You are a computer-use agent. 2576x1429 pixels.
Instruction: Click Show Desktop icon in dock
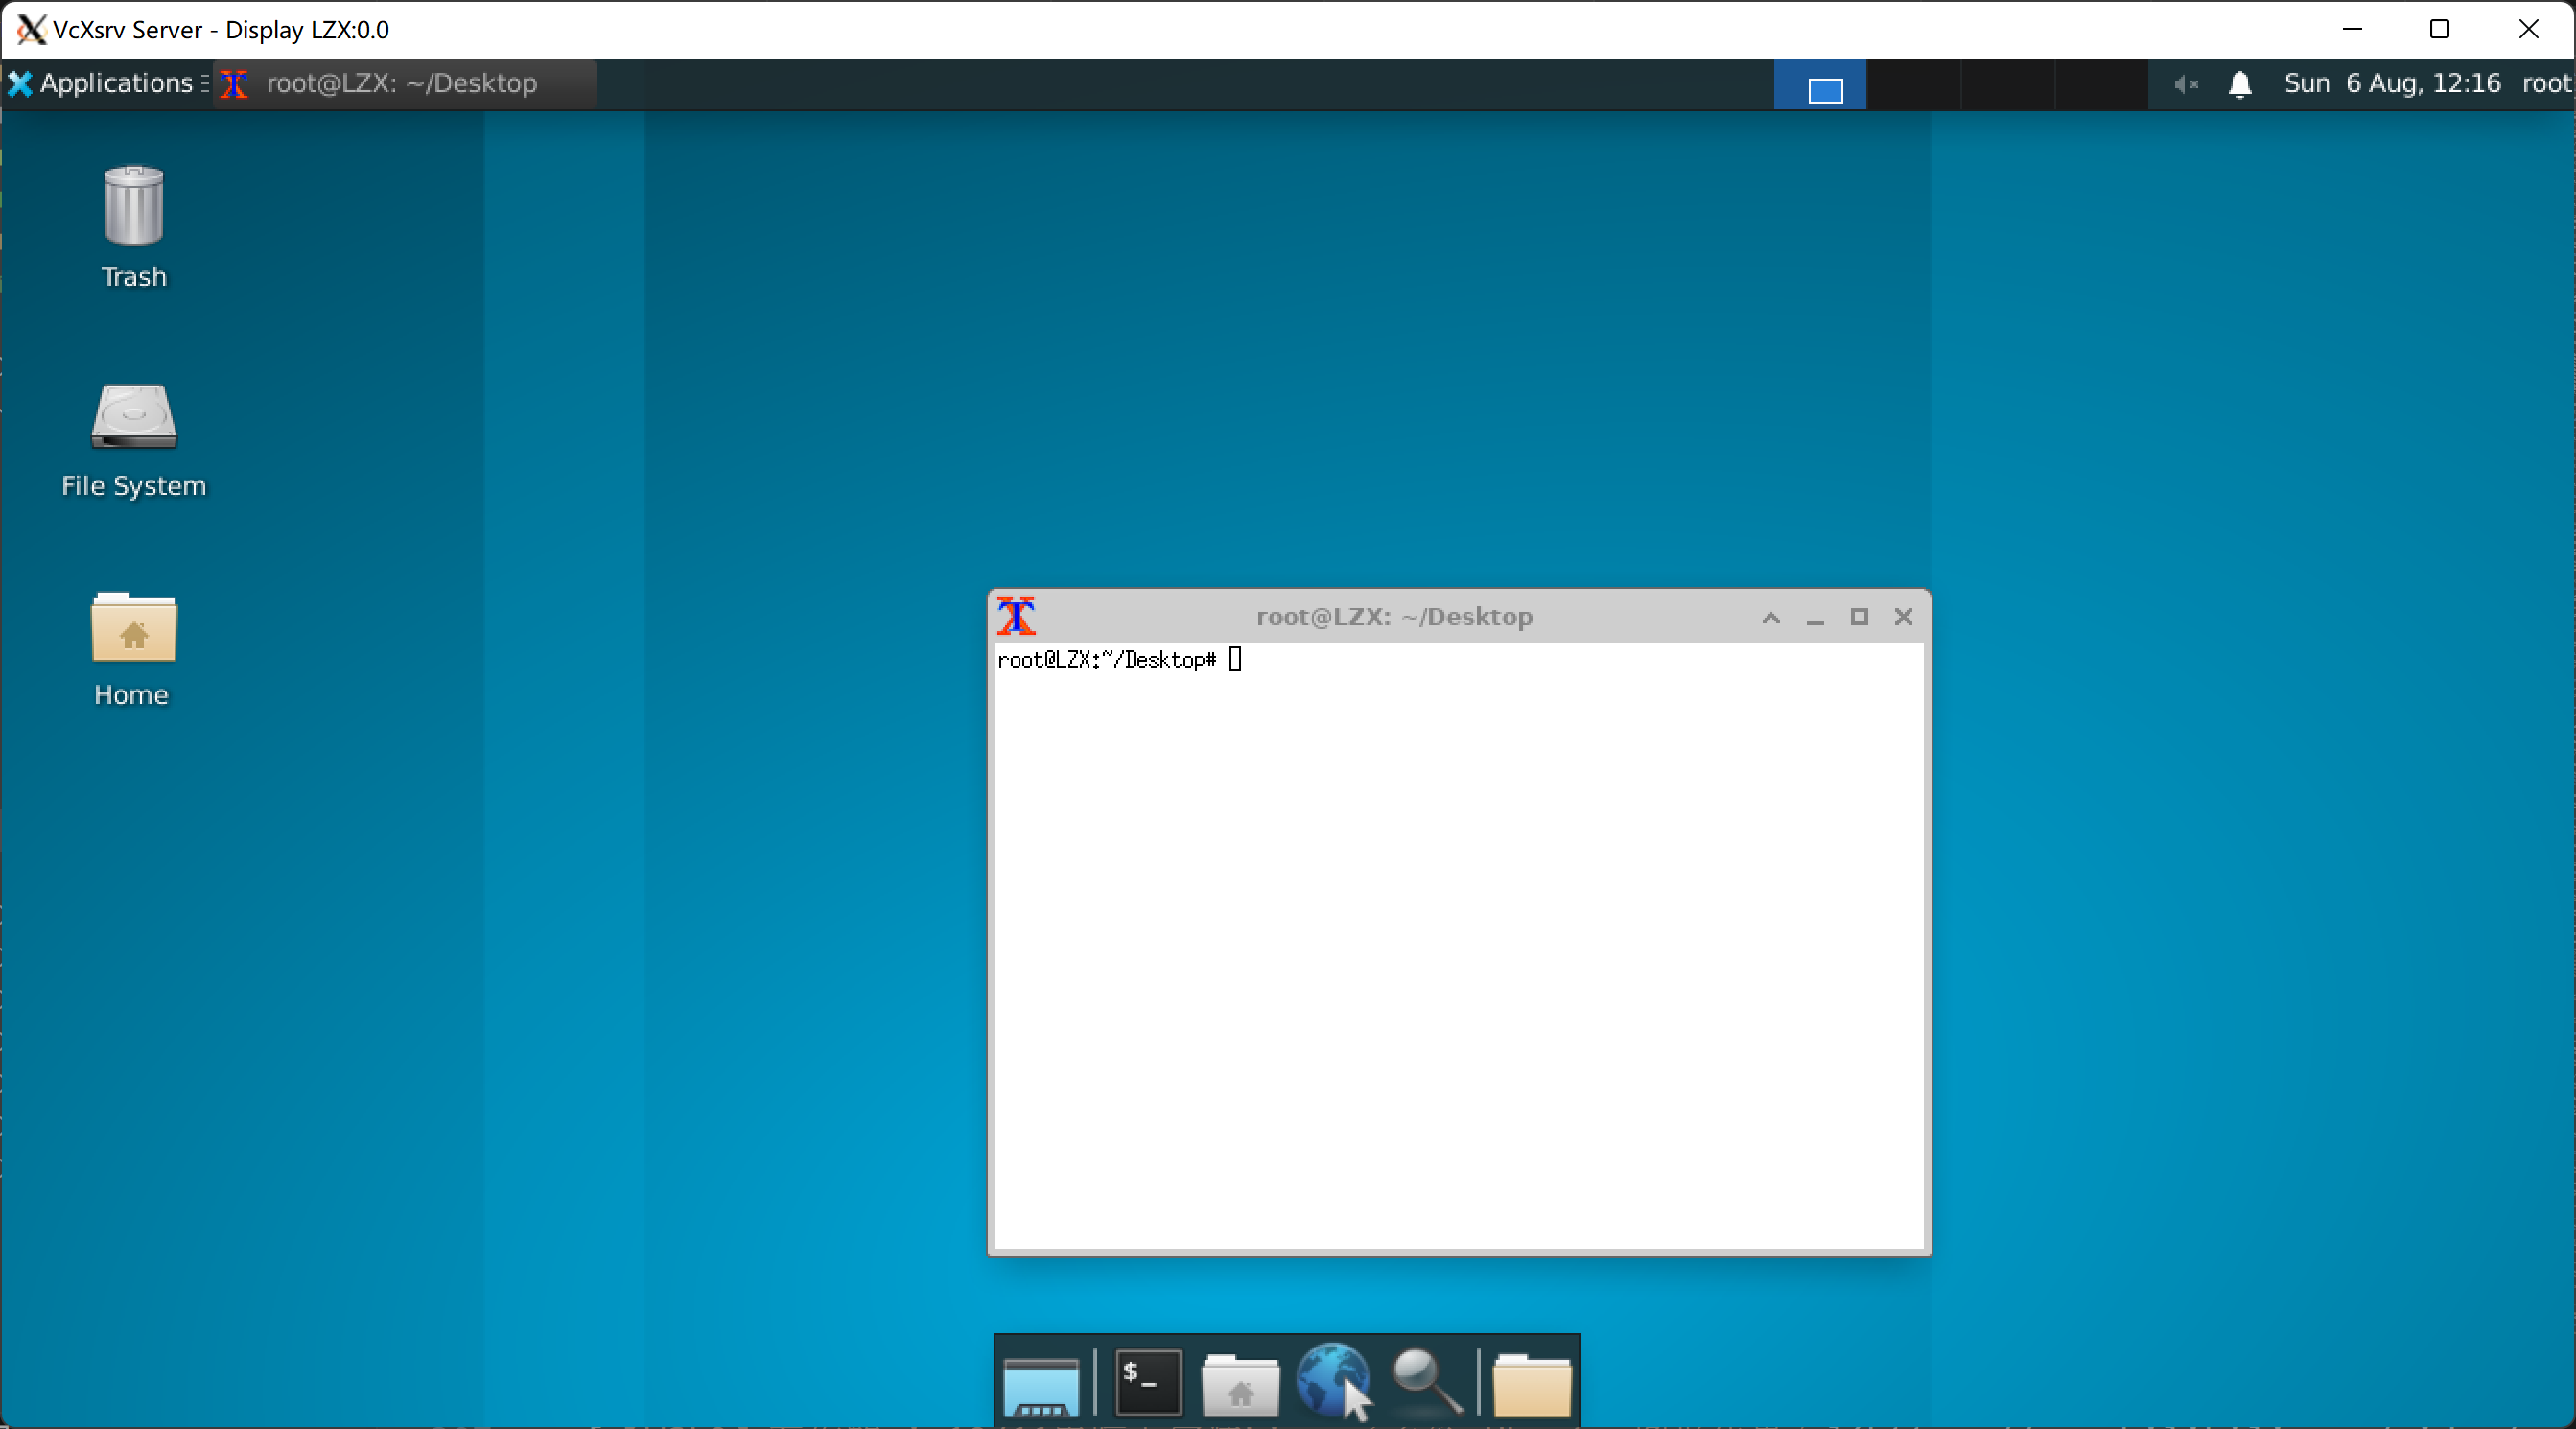point(1040,1385)
